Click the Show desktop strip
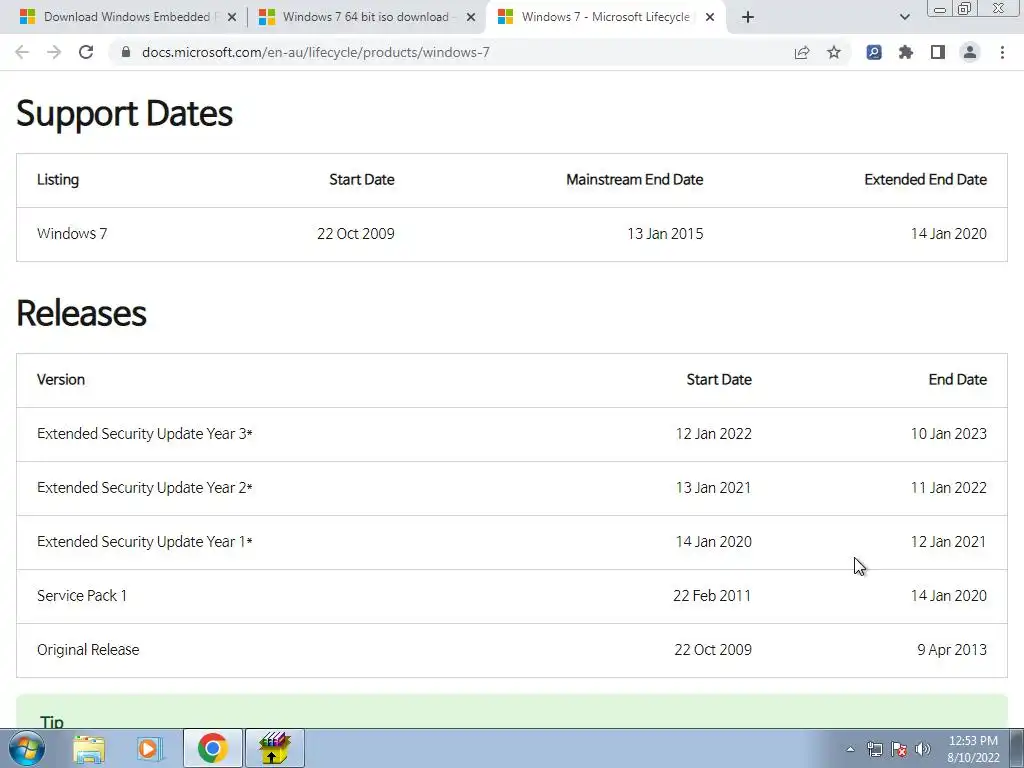 pyautogui.click(x=1017, y=748)
